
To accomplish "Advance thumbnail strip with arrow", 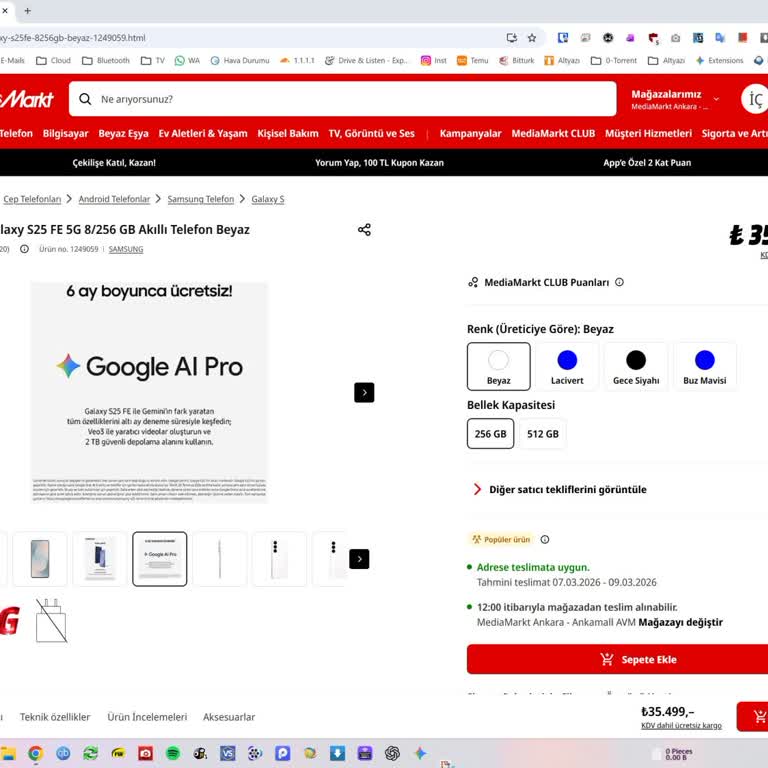I will 359,559.
